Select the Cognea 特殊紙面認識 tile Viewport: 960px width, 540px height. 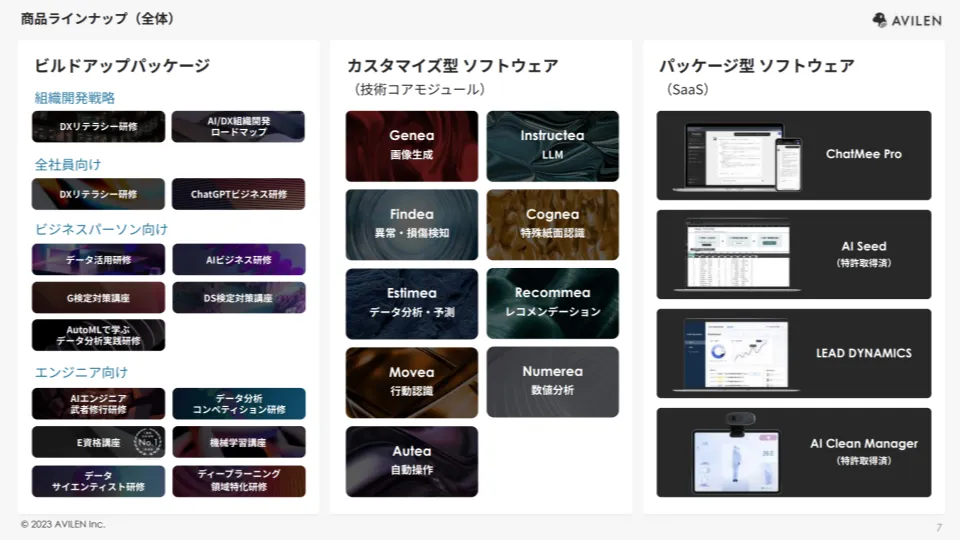(x=552, y=224)
